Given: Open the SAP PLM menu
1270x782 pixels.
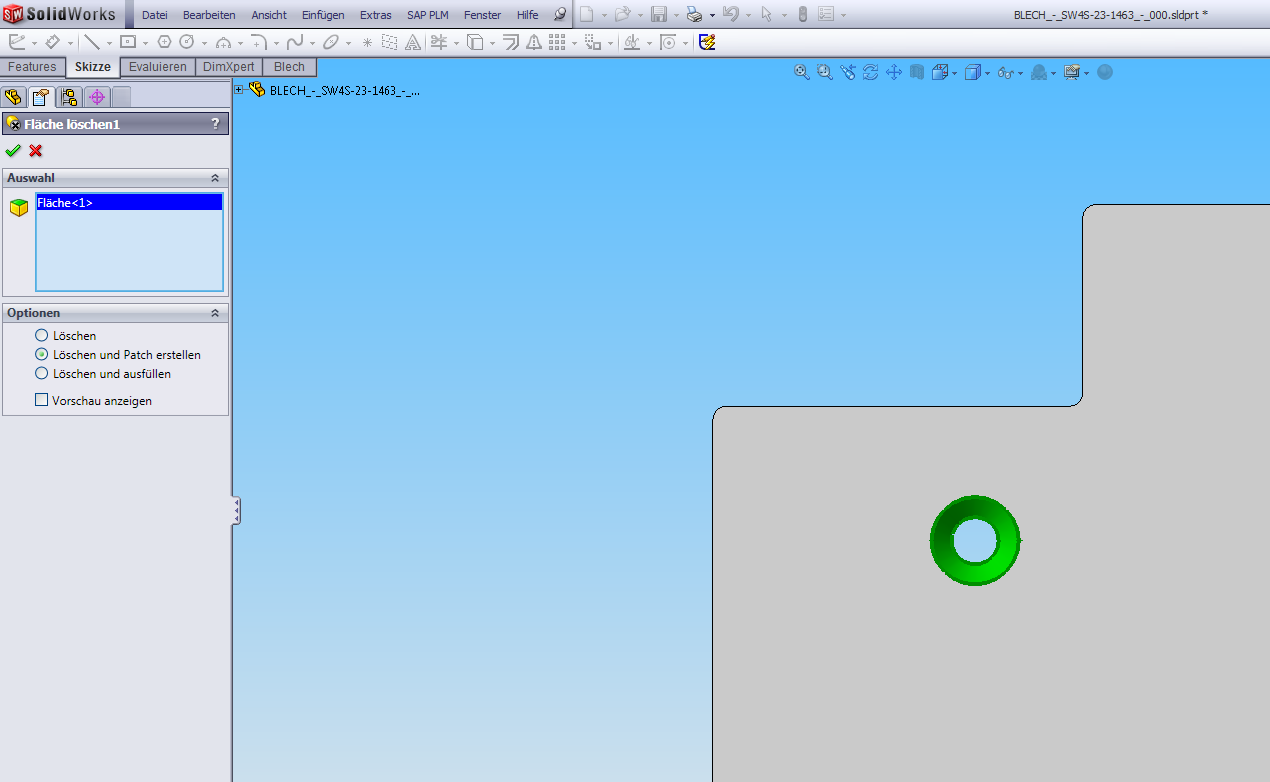Looking at the screenshot, I should [x=428, y=15].
